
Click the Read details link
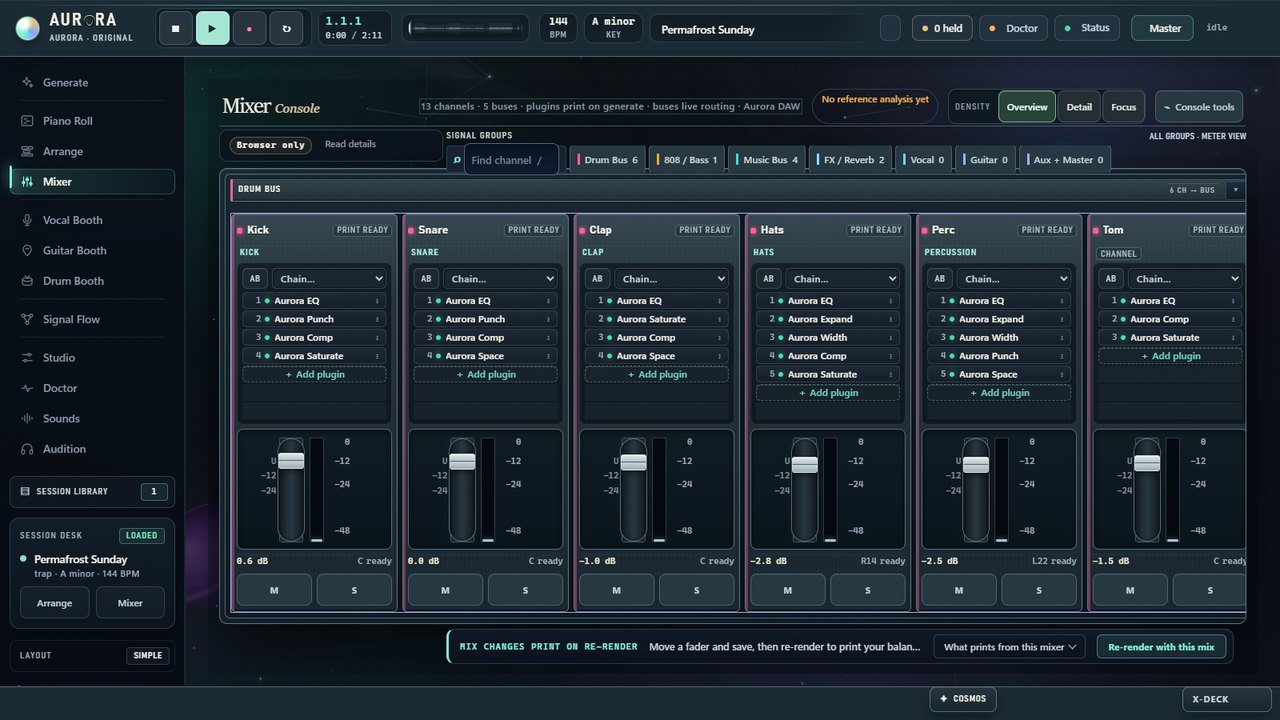point(350,144)
